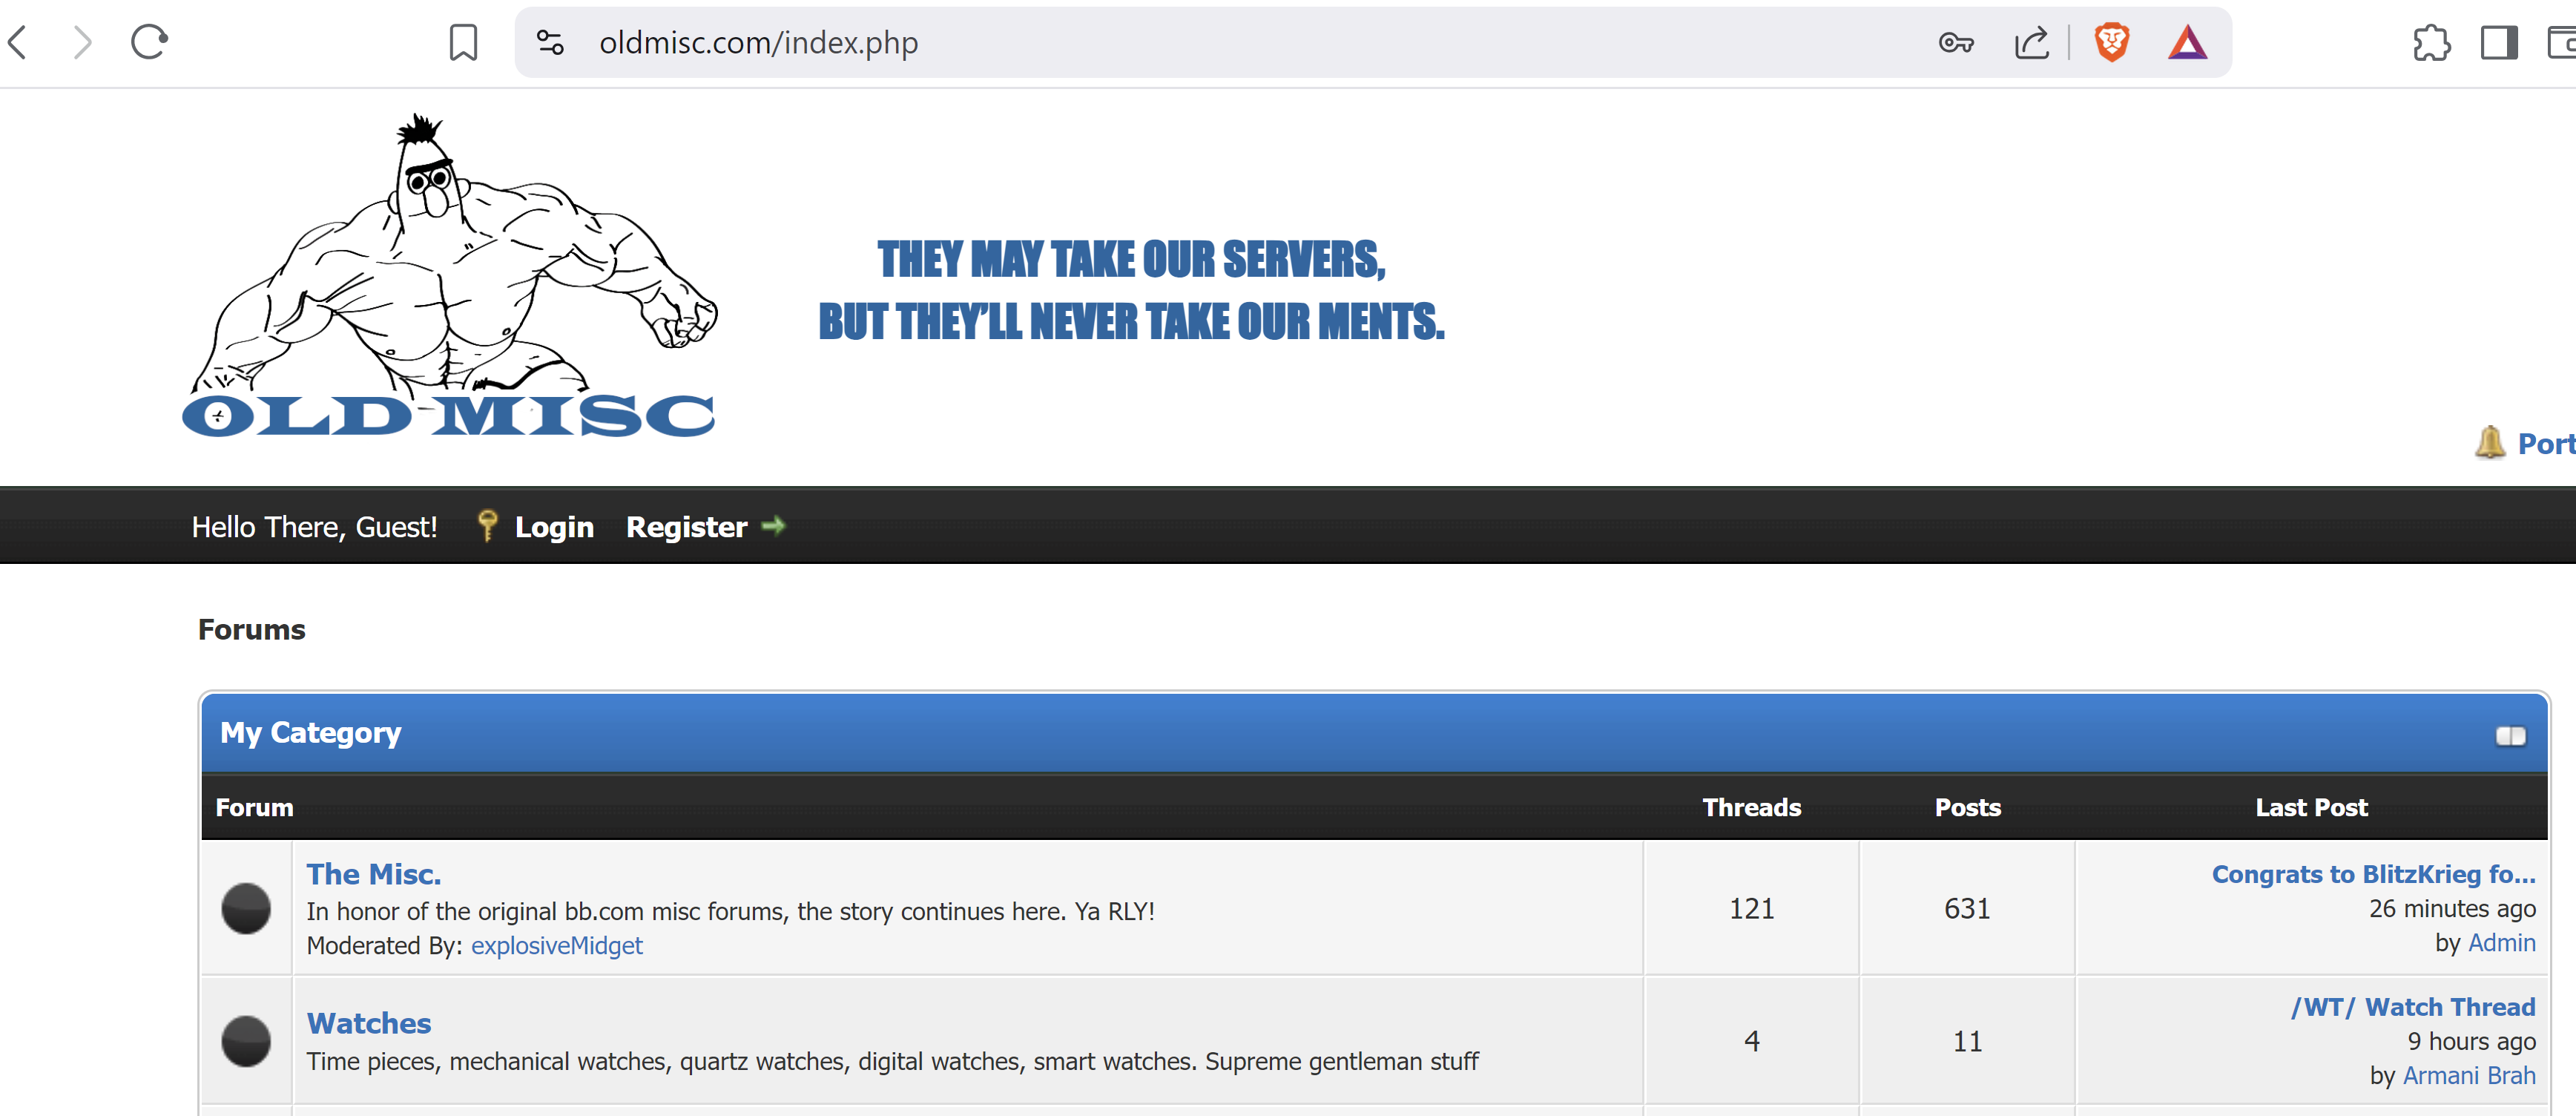Image resolution: width=2576 pixels, height=1116 pixels.
Task: Open Brave Rewards triangle icon
Action: tap(2187, 42)
